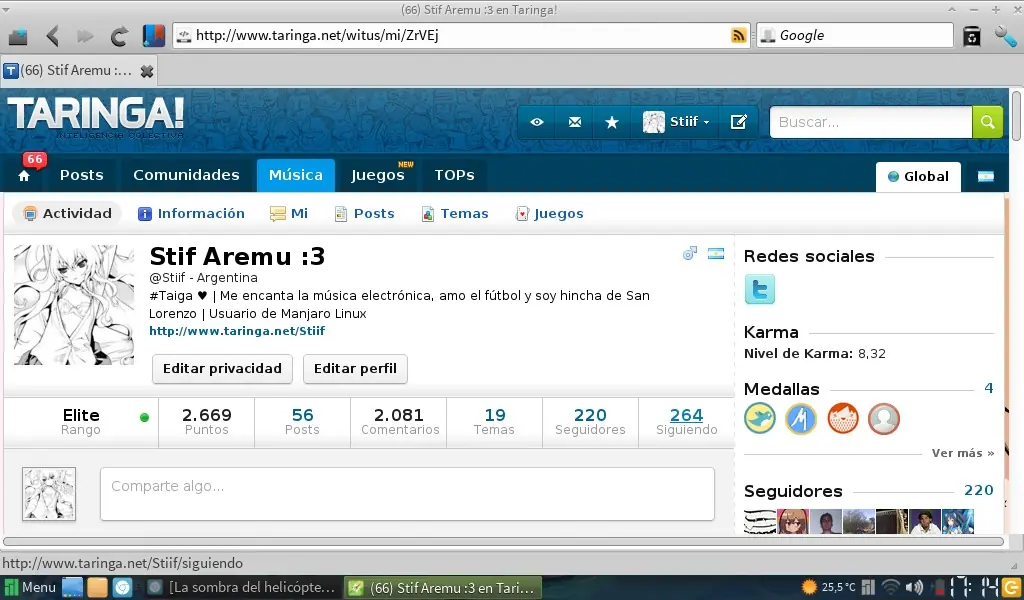Open the taskbar Menu button
Image resolution: width=1024 pixels, height=600 pixels.
click(30, 588)
